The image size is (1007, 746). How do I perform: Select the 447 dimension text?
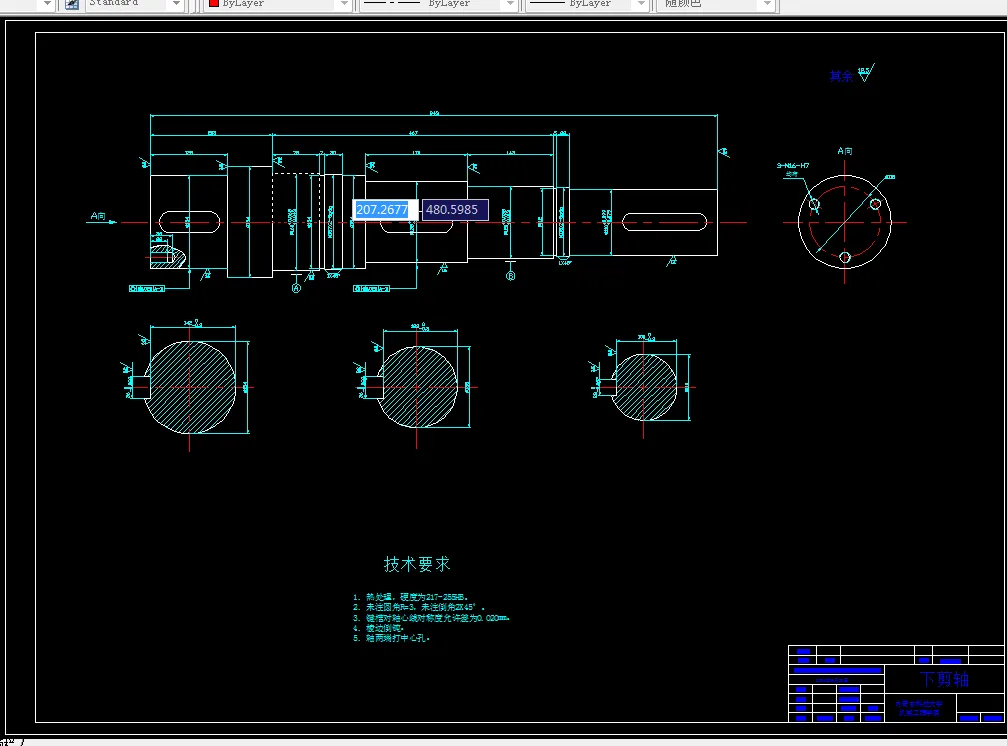pyautogui.click(x=414, y=134)
